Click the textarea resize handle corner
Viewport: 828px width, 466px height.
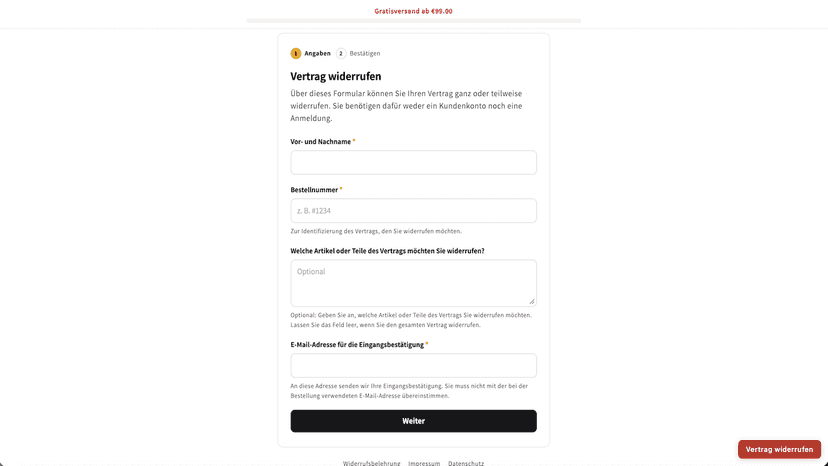(x=532, y=302)
